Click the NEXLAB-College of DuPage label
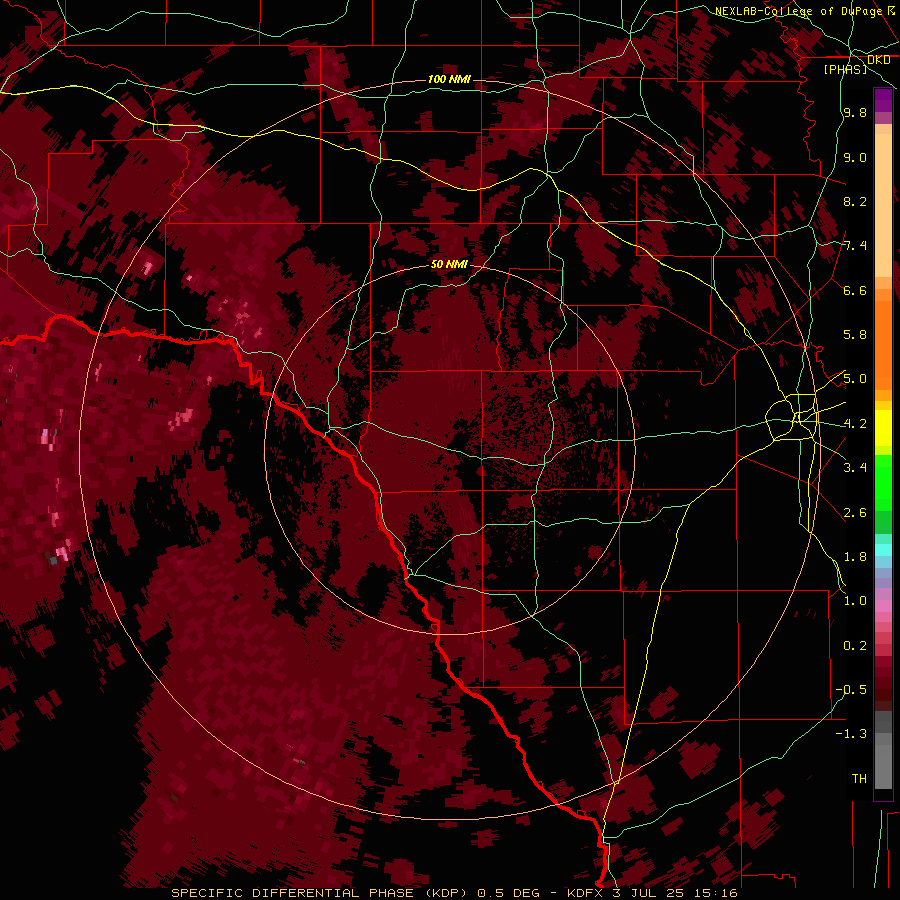 point(798,11)
